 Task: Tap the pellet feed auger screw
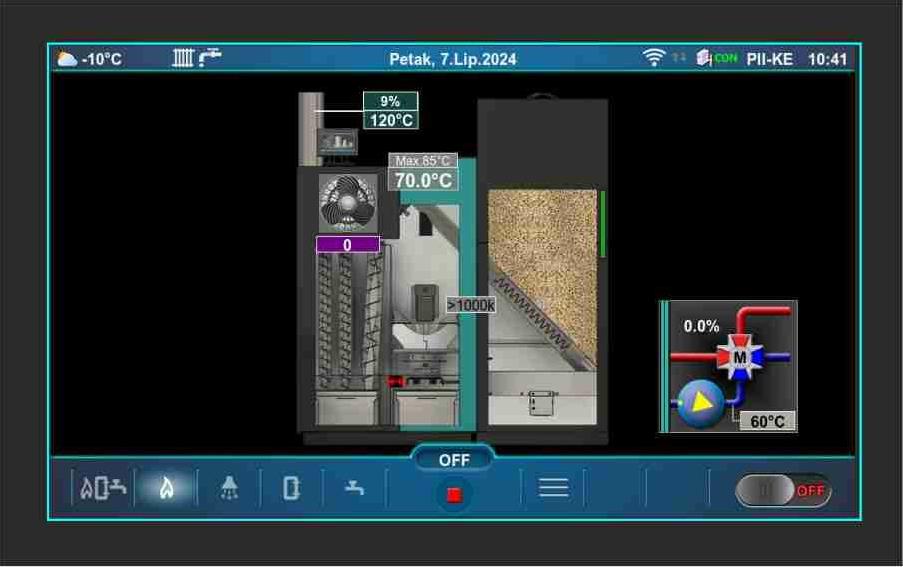point(534,314)
